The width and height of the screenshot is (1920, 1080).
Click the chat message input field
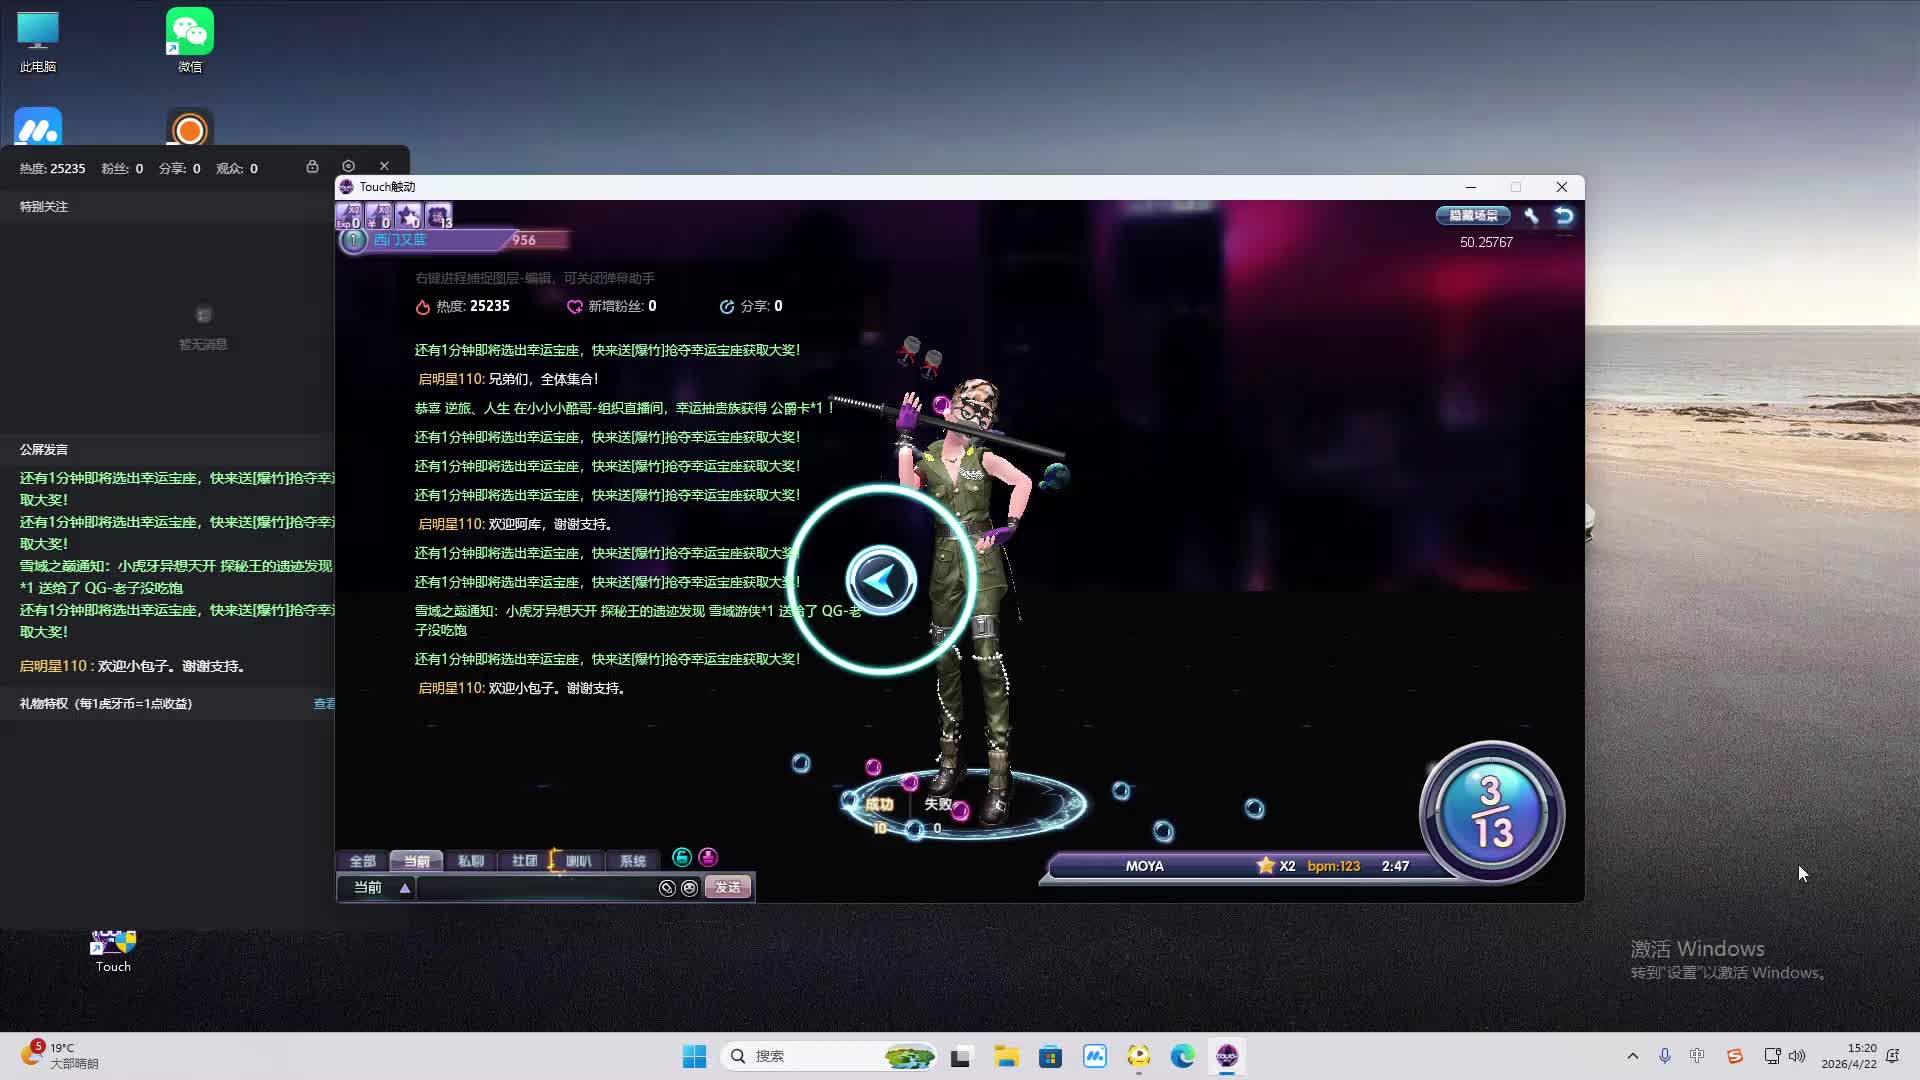tap(537, 888)
